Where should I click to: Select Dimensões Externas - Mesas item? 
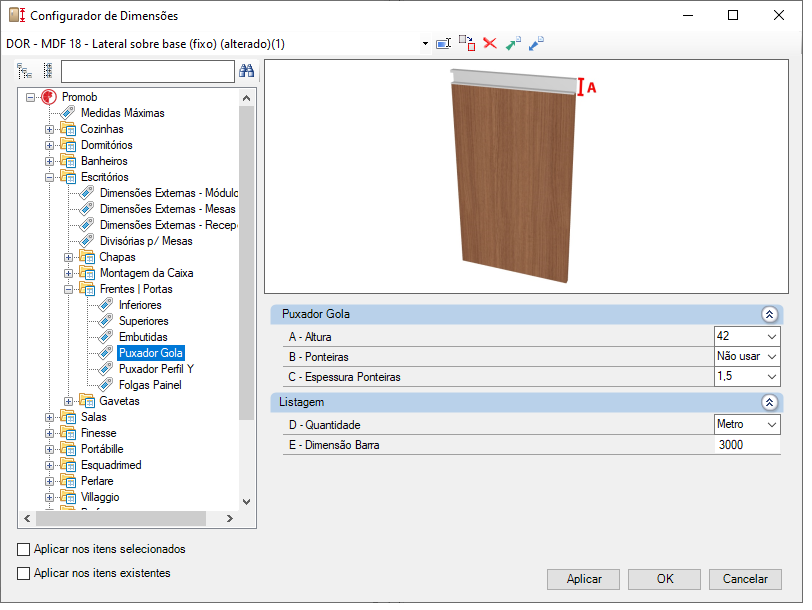point(168,209)
